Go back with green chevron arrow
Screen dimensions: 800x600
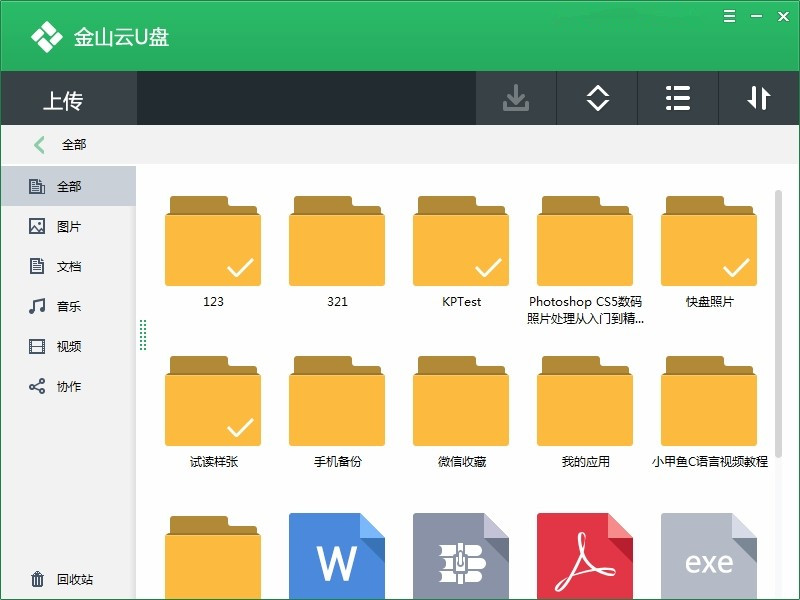[39, 145]
